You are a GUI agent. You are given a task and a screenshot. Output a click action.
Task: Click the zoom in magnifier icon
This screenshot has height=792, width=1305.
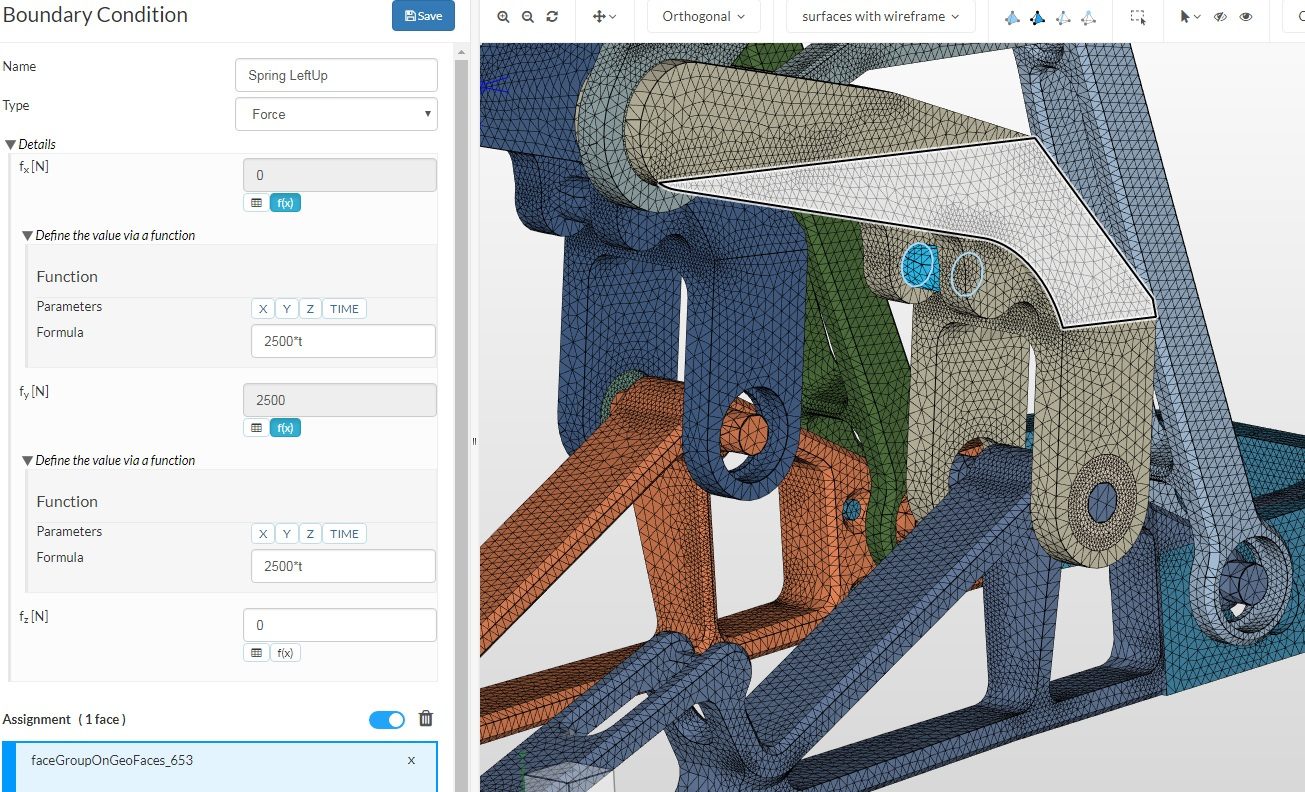click(503, 17)
